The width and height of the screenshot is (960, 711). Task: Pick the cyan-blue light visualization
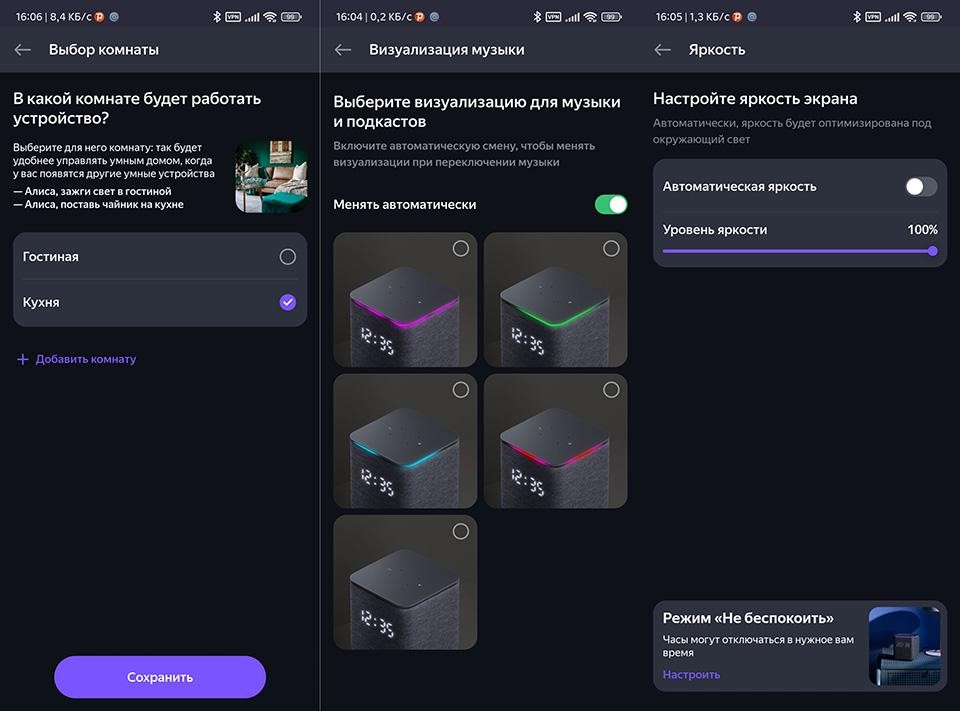click(405, 441)
